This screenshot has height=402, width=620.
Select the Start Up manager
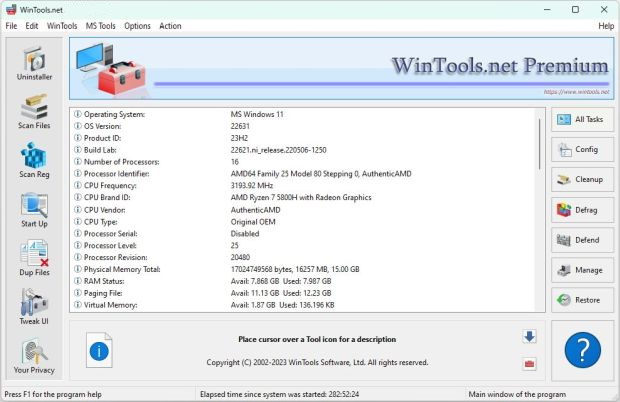point(34,209)
